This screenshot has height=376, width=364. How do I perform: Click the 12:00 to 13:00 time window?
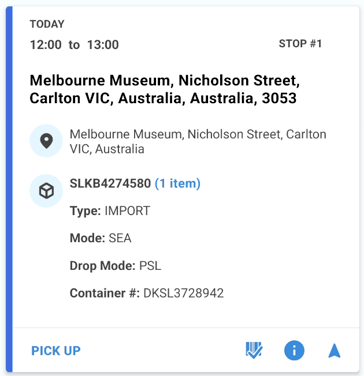(74, 45)
